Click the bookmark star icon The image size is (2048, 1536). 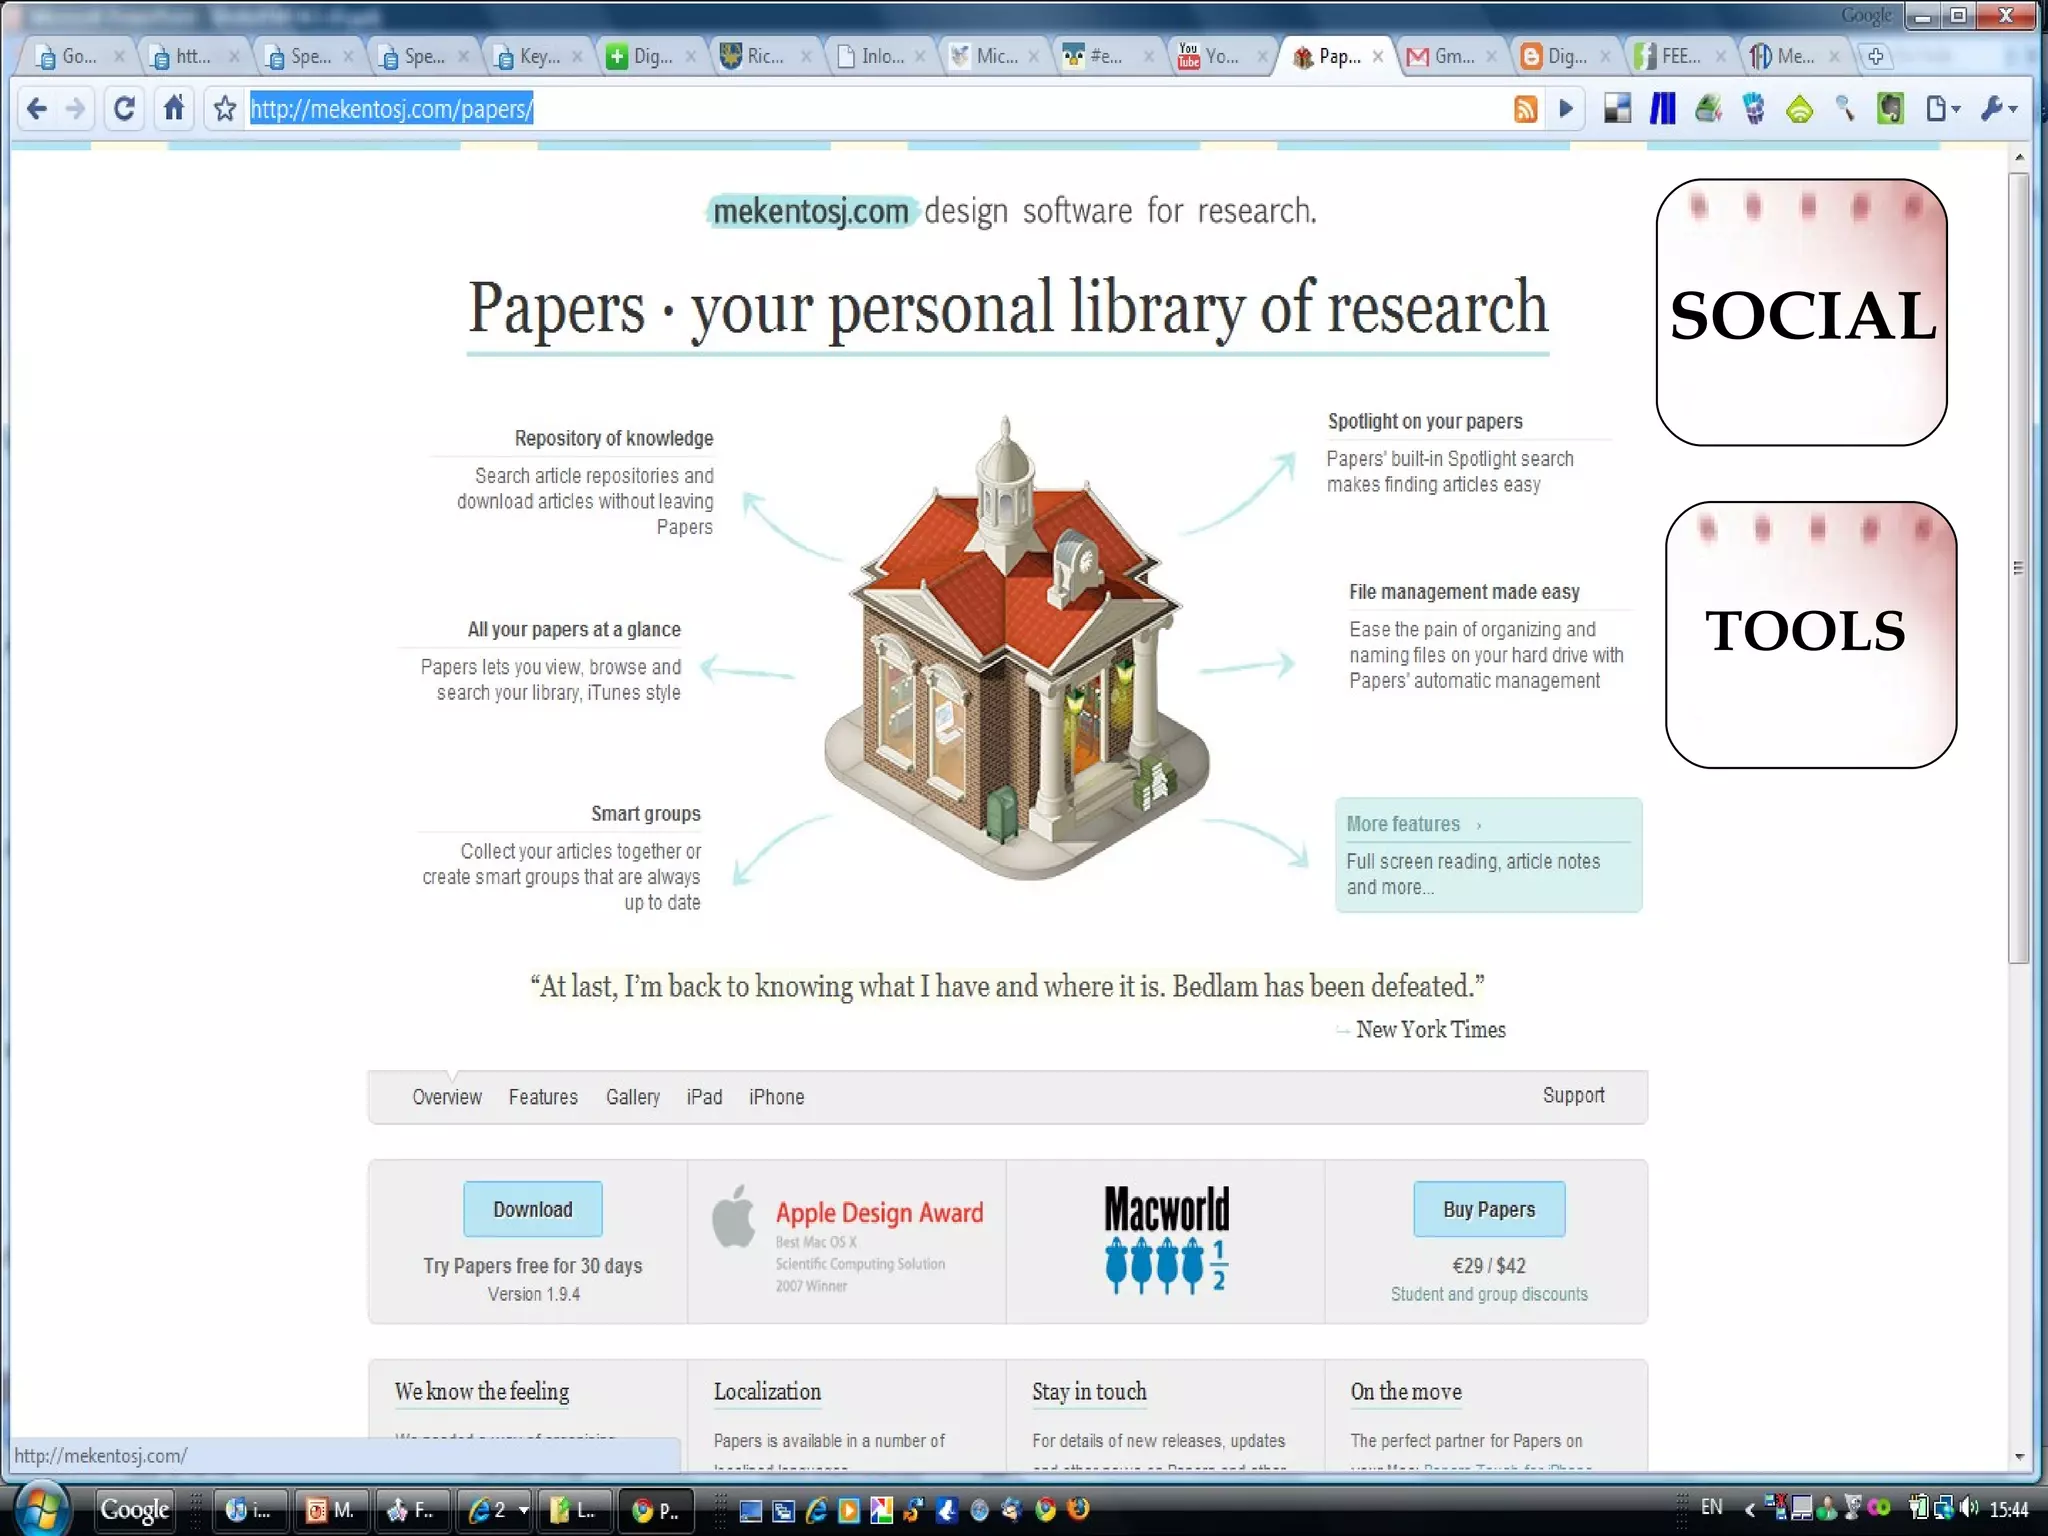(x=225, y=109)
